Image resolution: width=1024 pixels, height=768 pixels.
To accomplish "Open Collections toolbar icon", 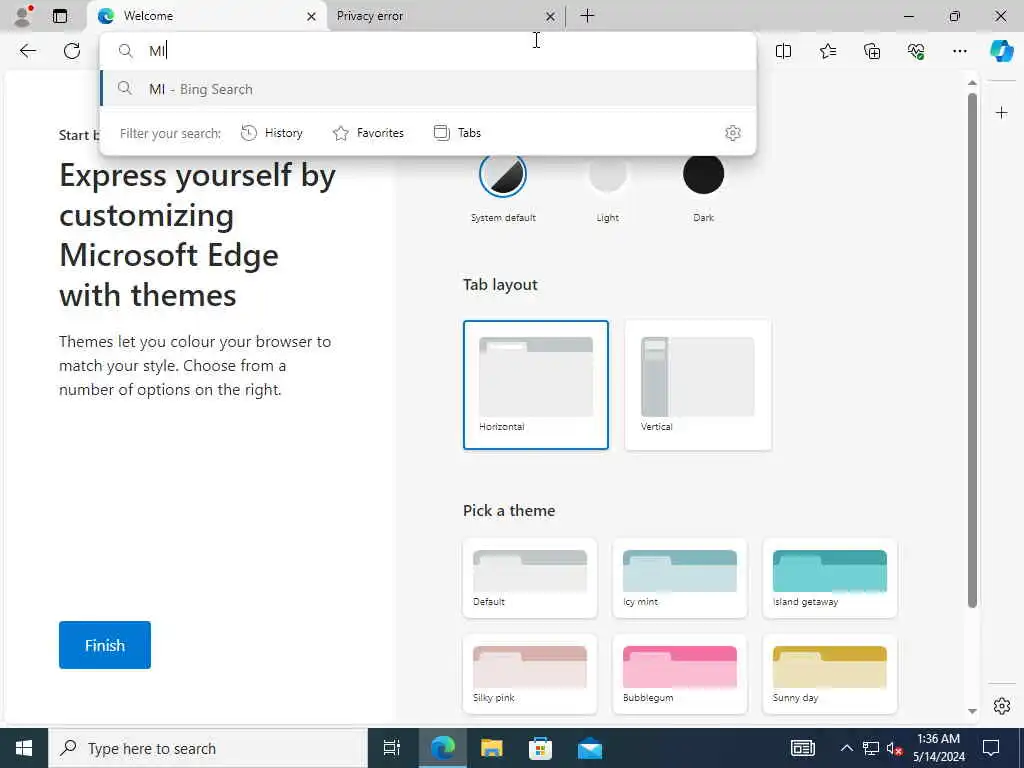I will [872, 51].
